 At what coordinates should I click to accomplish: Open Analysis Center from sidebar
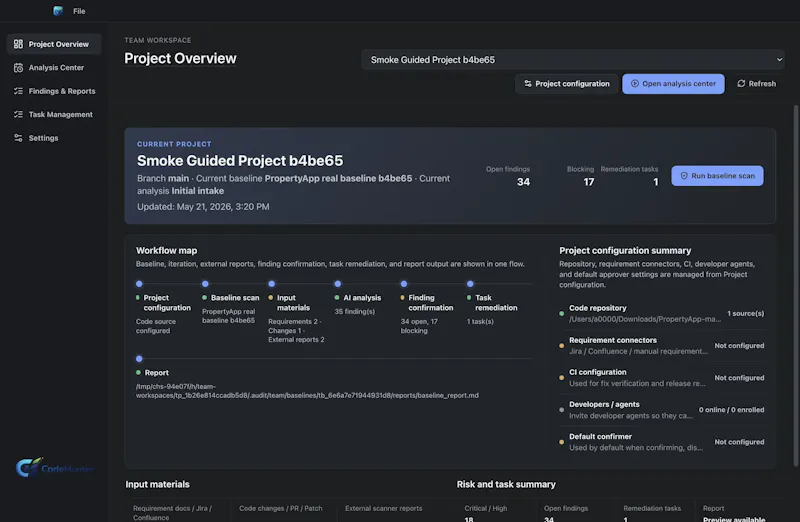pos(54,67)
